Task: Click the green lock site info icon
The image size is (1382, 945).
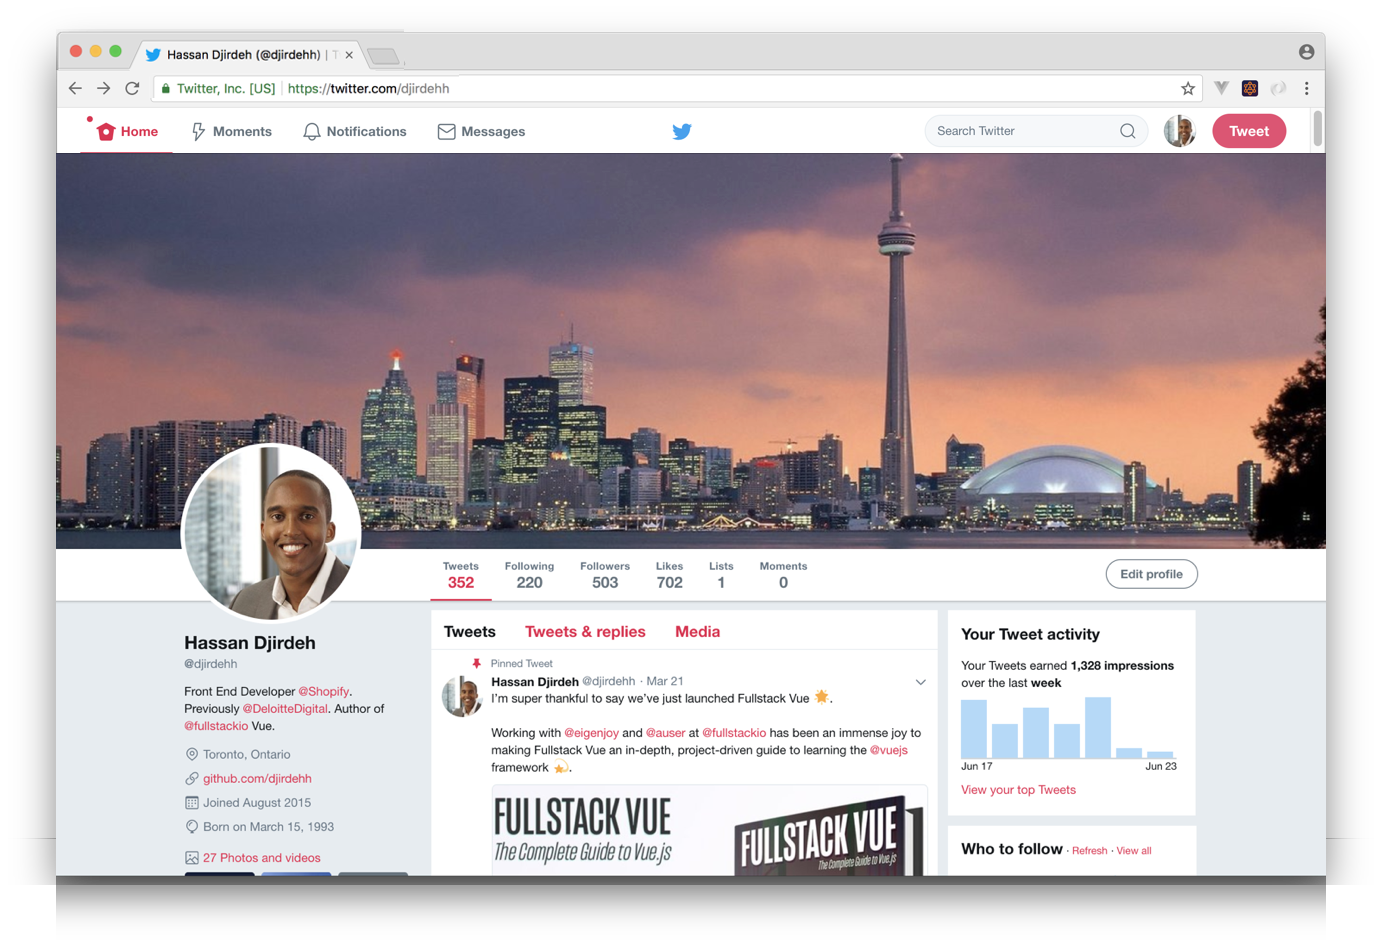Action: (x=166, y=88)
